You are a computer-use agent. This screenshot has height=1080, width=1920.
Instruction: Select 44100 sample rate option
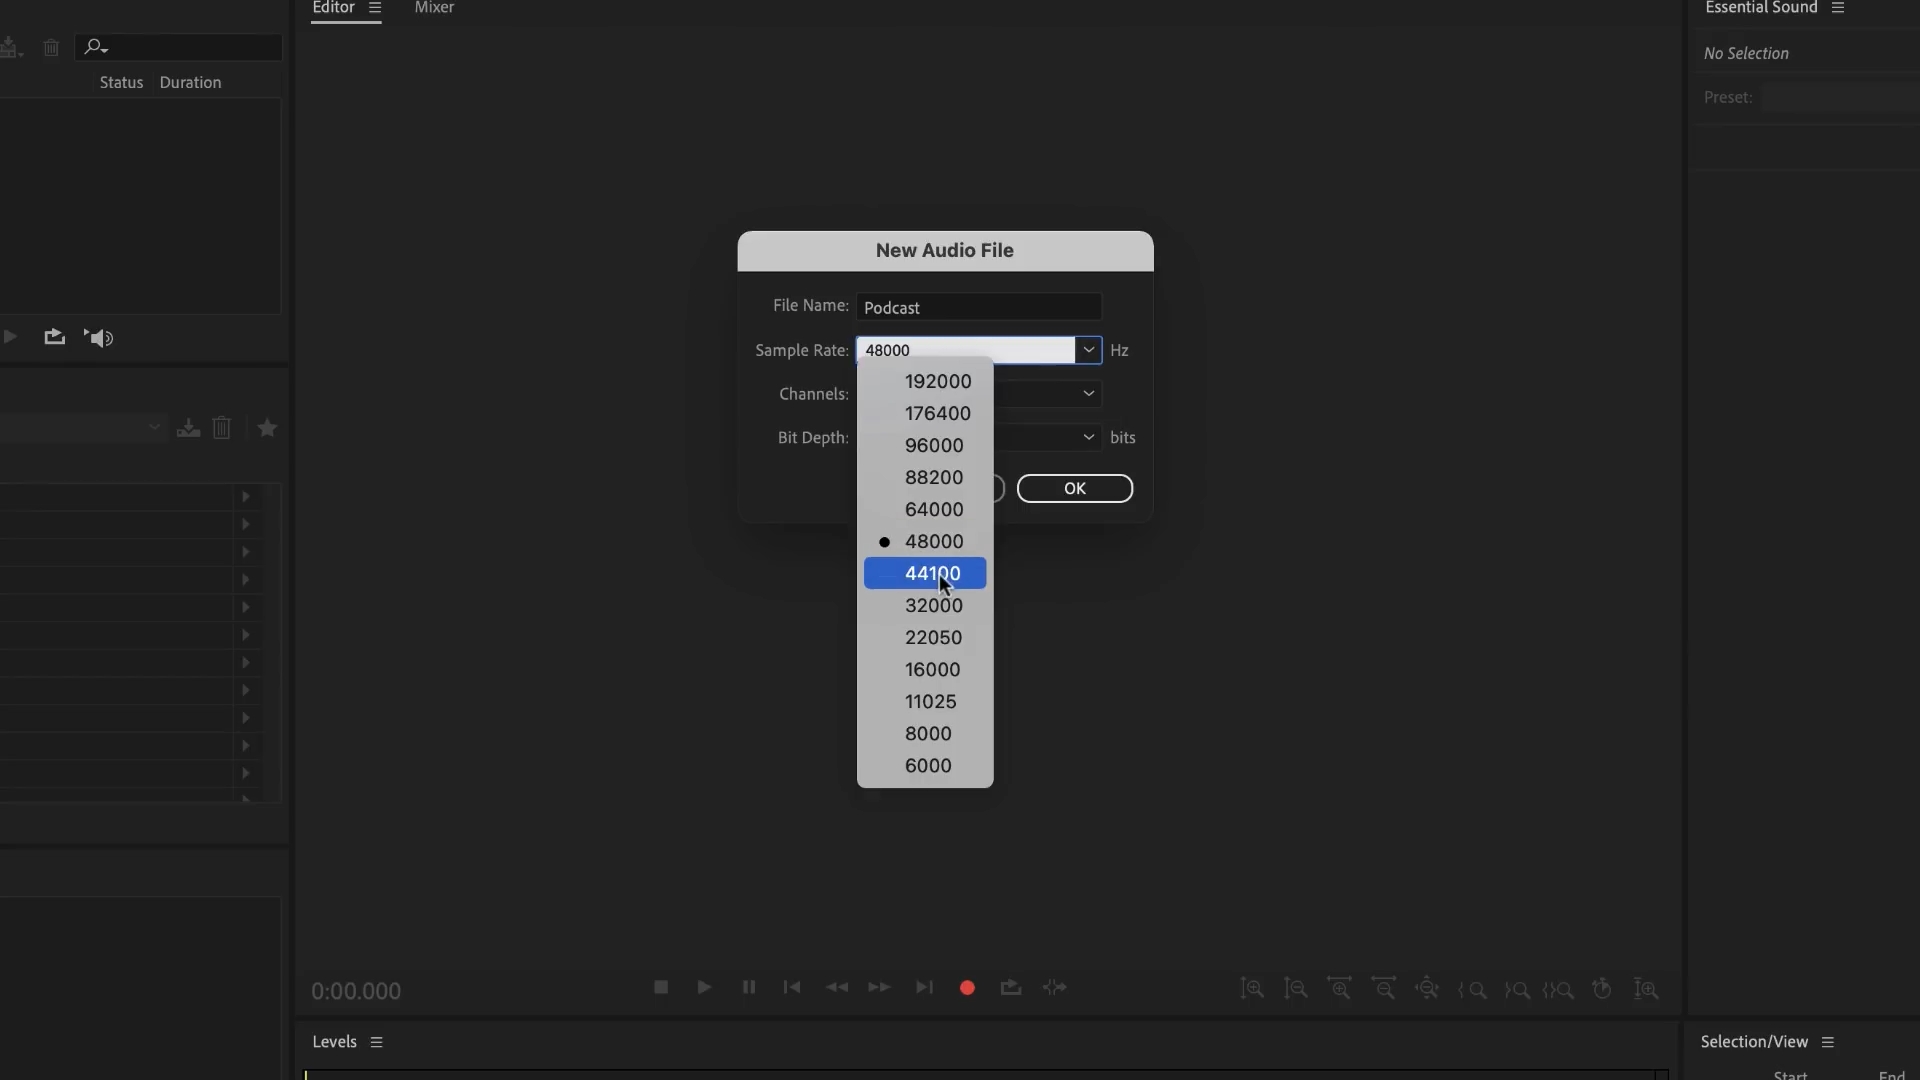(932, 573)
